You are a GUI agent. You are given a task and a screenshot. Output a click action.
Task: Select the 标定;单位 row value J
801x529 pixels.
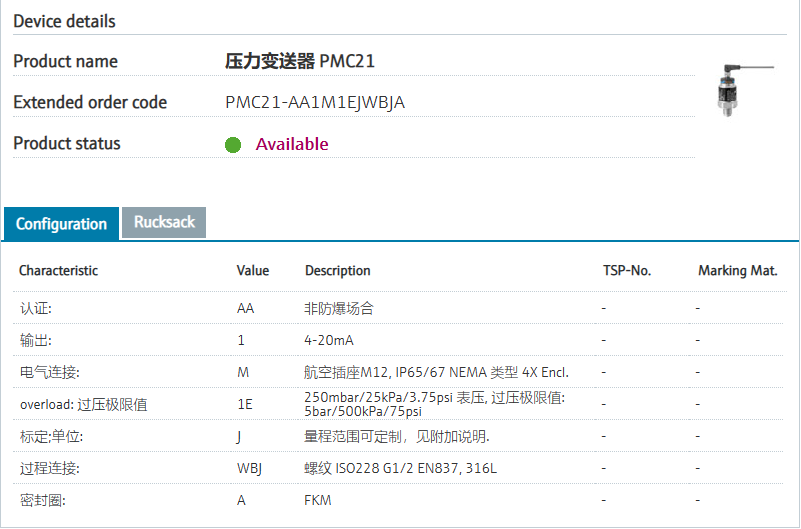tap(240, 437)
